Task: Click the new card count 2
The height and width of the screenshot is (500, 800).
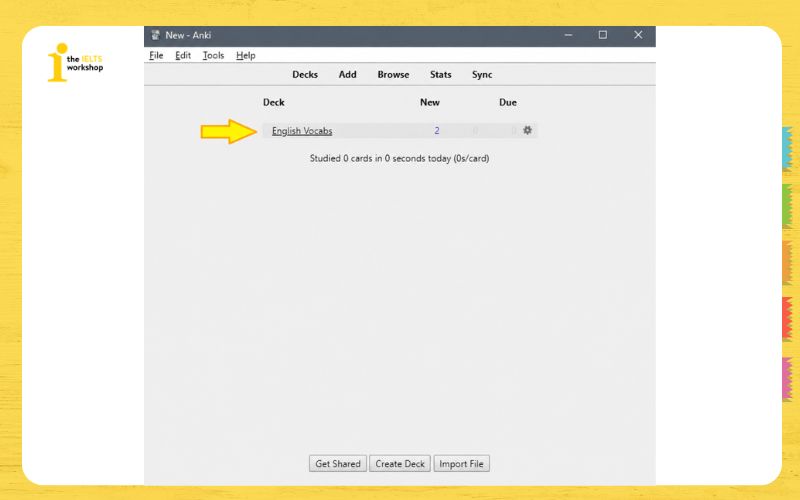Action: (437, 131)
